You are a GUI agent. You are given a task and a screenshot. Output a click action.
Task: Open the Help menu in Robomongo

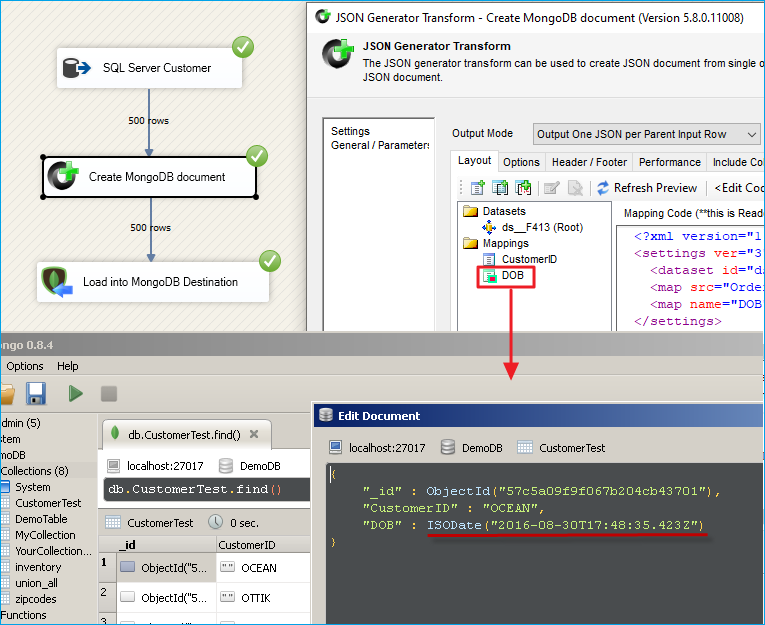tap(67, 366)
